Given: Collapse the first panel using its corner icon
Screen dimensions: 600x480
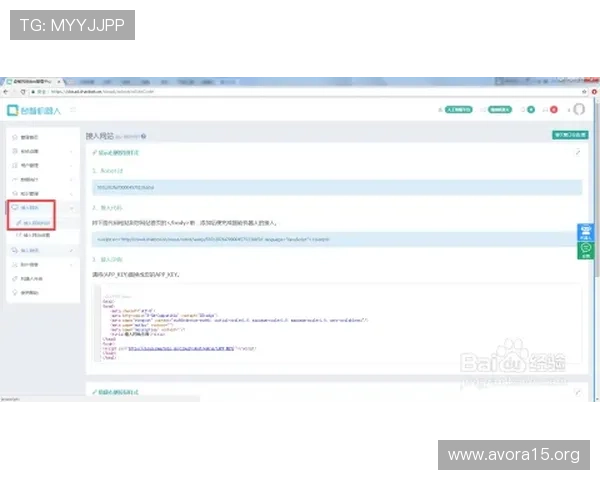Looking at the screenshot, I should click(578, 153).
